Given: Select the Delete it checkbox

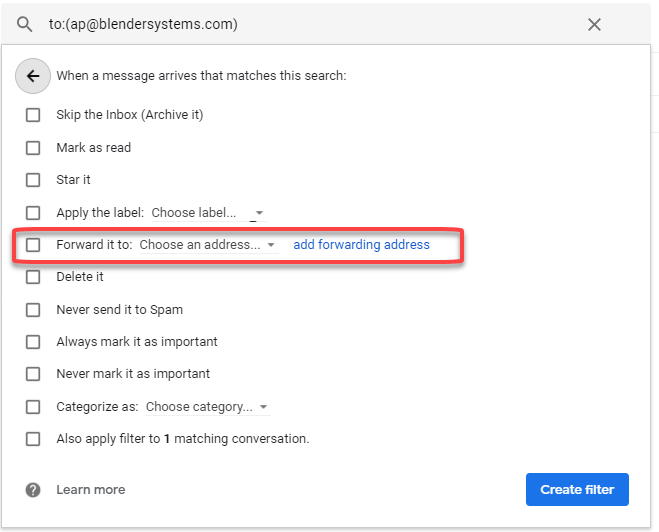Looking at the screenshot, I should [33, 277].
